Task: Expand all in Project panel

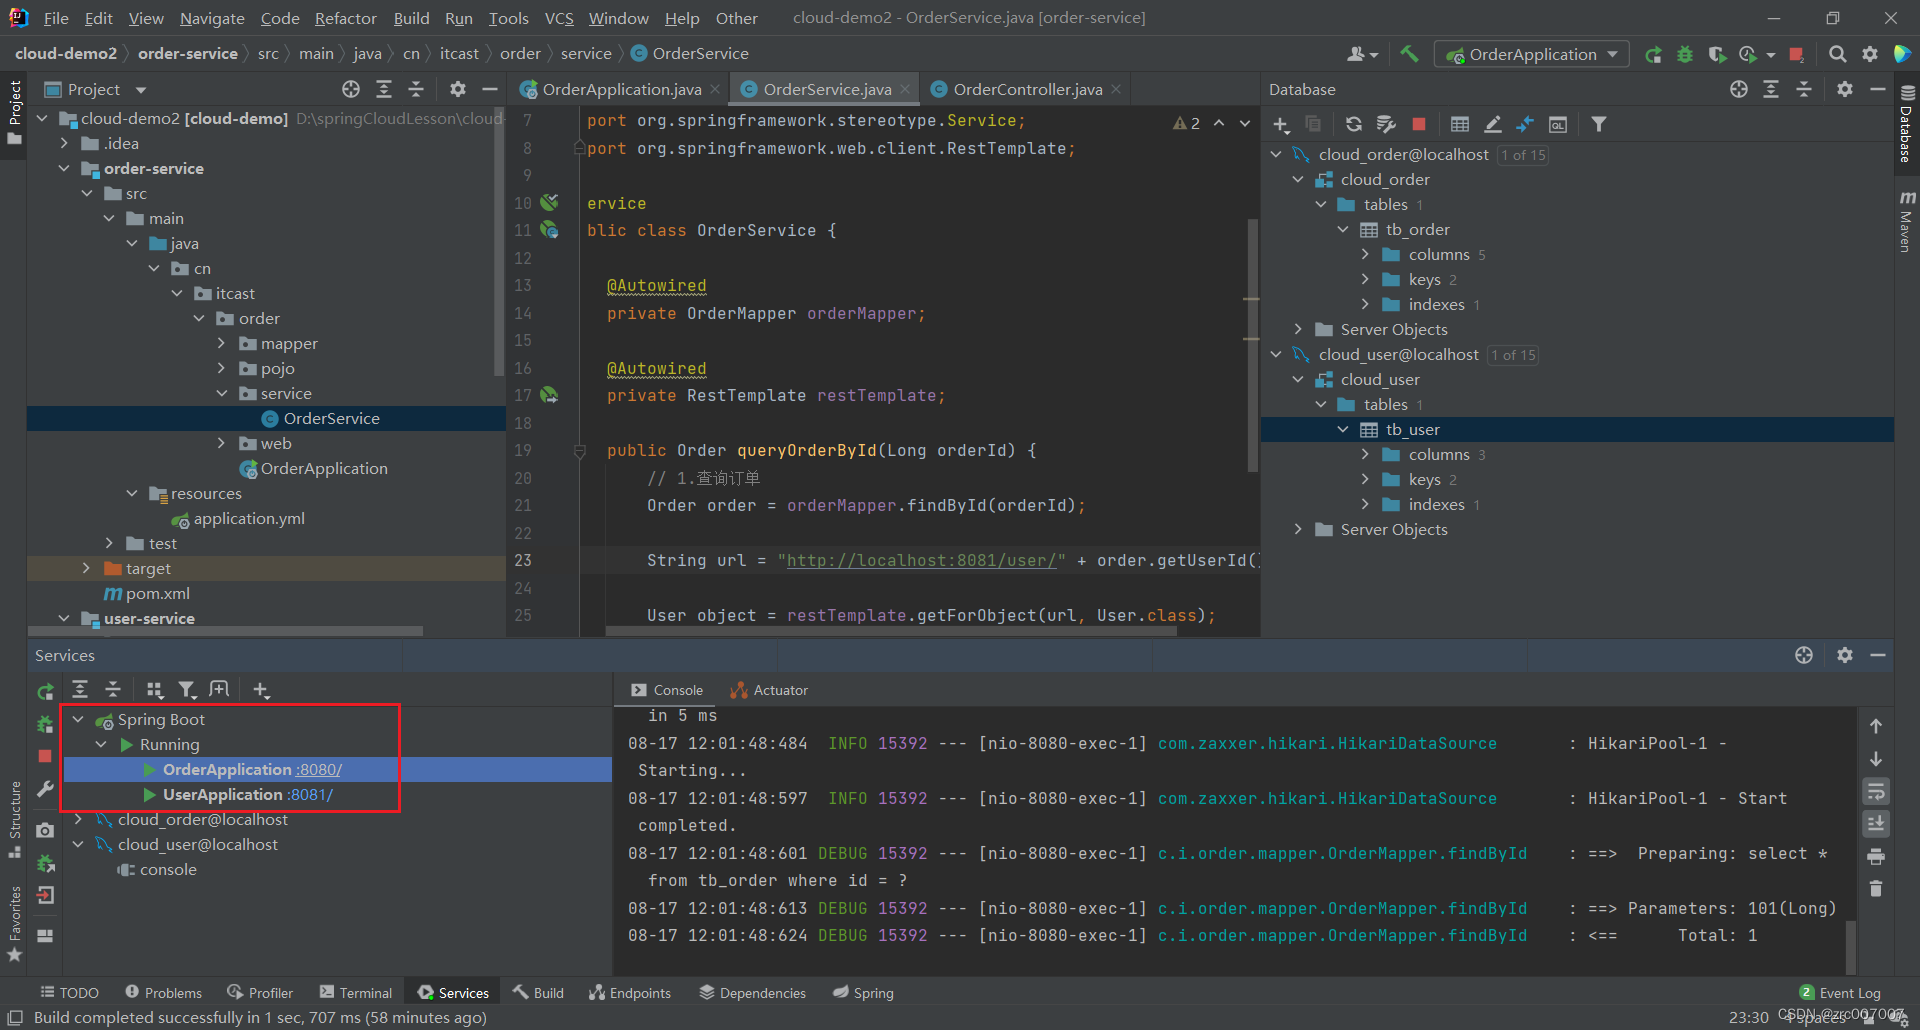Action: (x=384, y=89)
